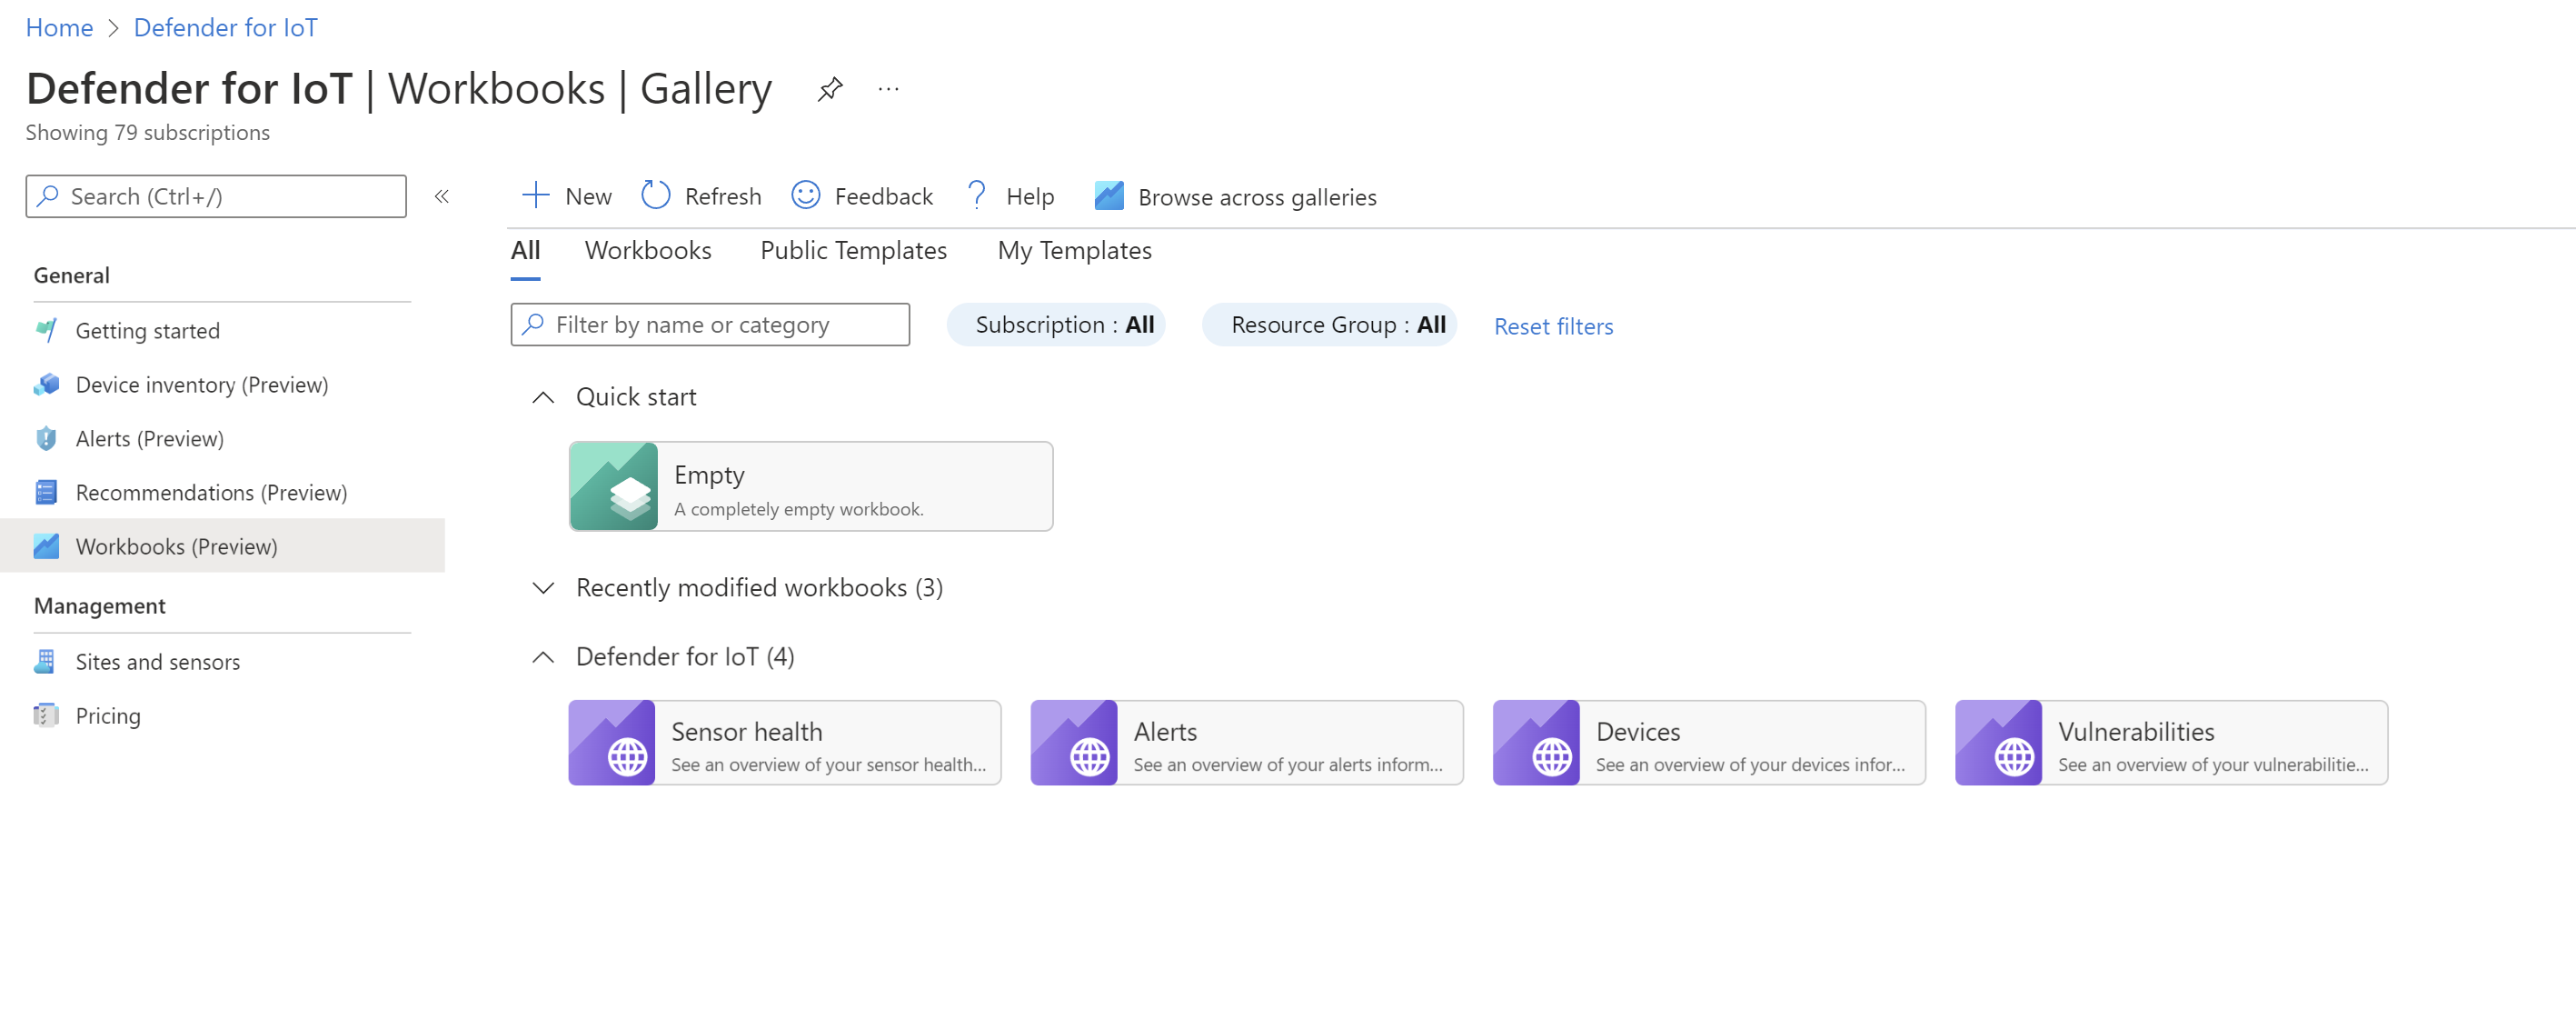Click the Subscription All filter dropdown

coord(1065,324)
